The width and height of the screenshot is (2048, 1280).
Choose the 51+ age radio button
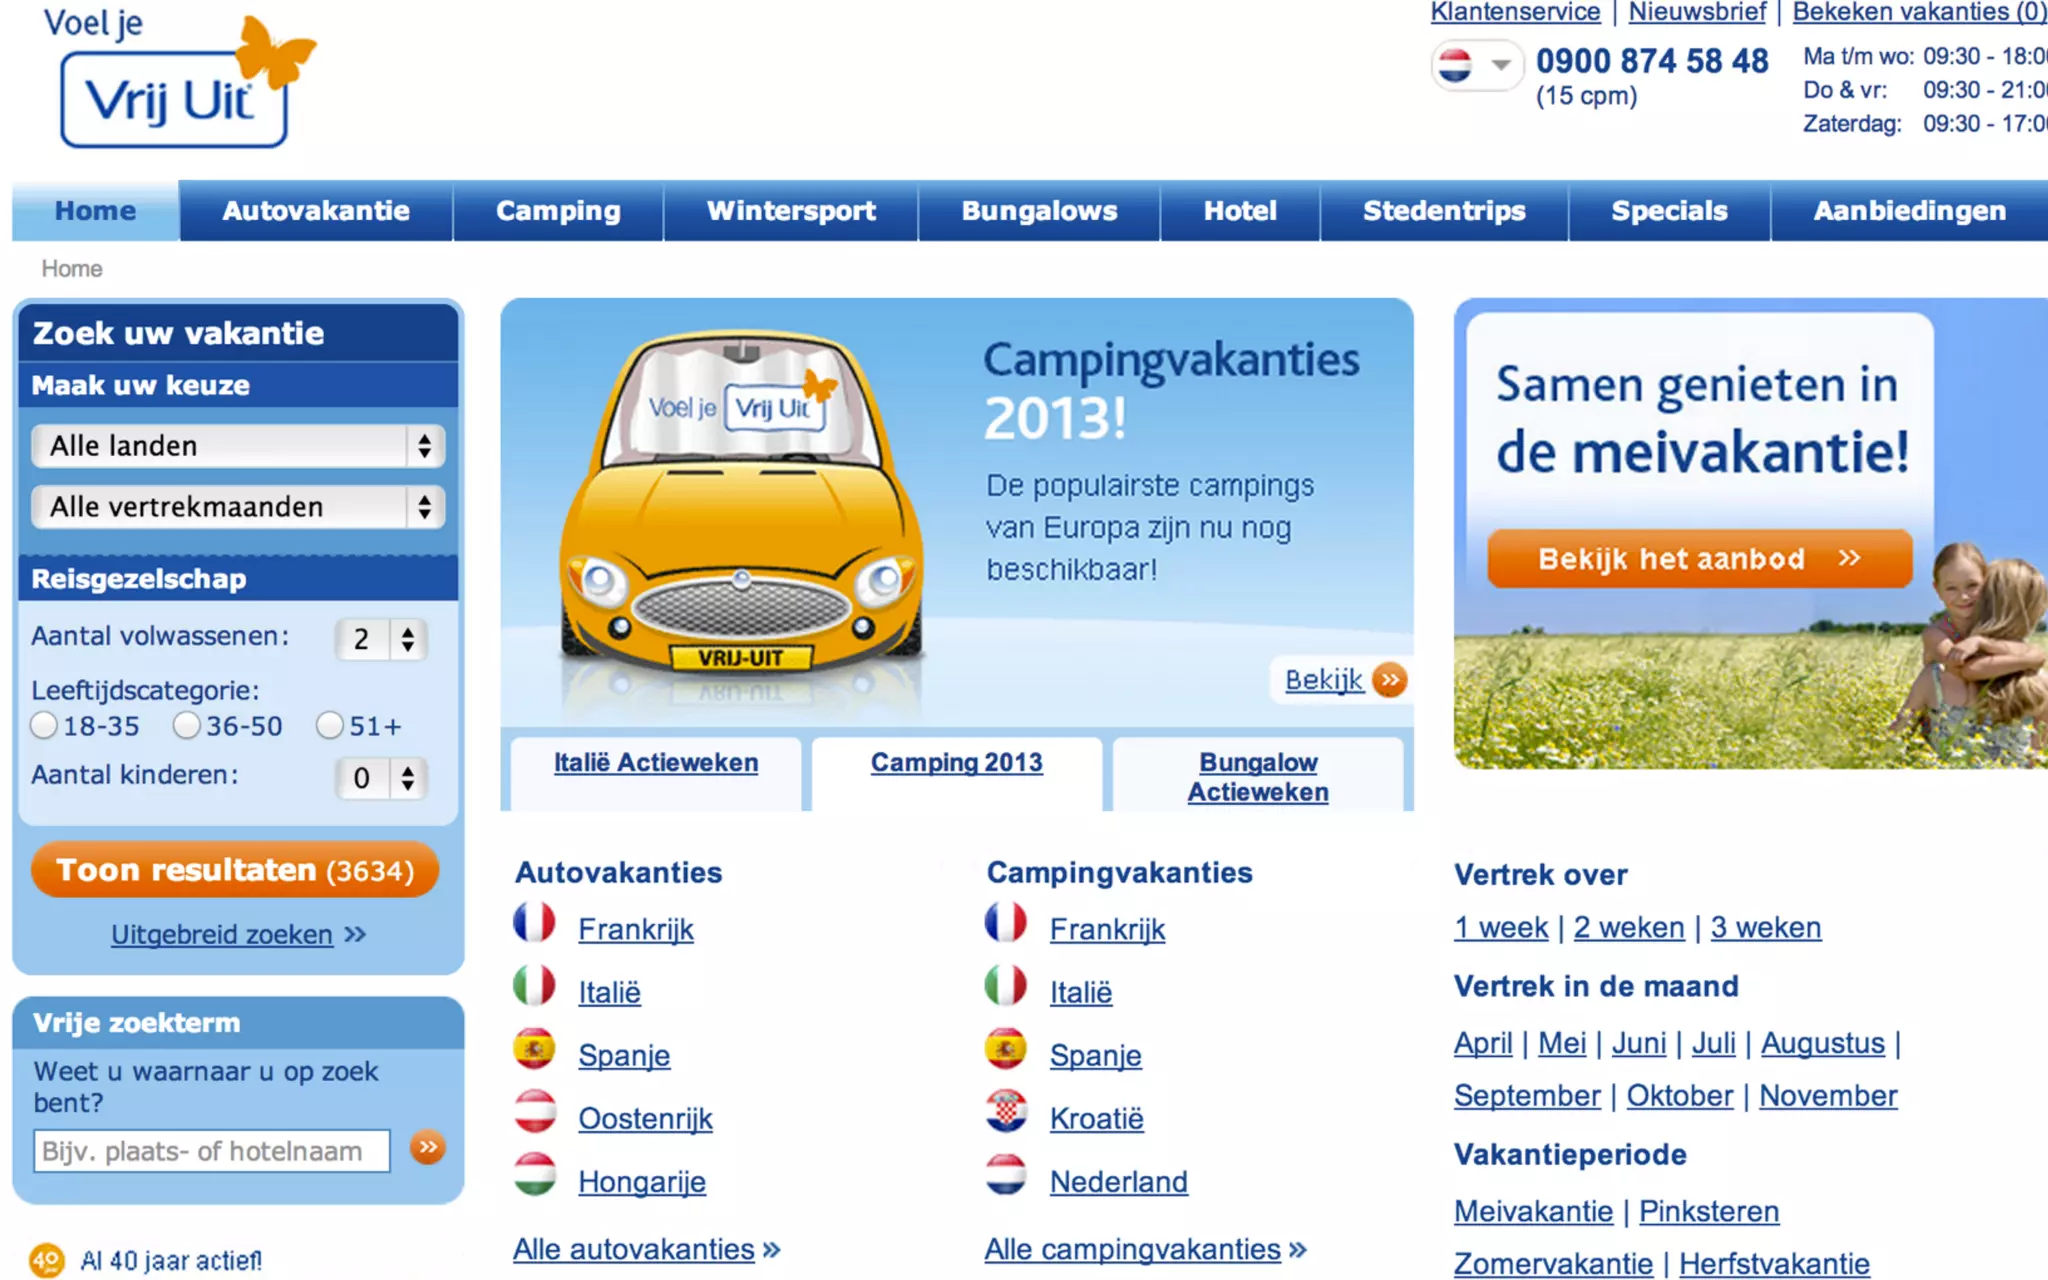[x=330, y=726]
